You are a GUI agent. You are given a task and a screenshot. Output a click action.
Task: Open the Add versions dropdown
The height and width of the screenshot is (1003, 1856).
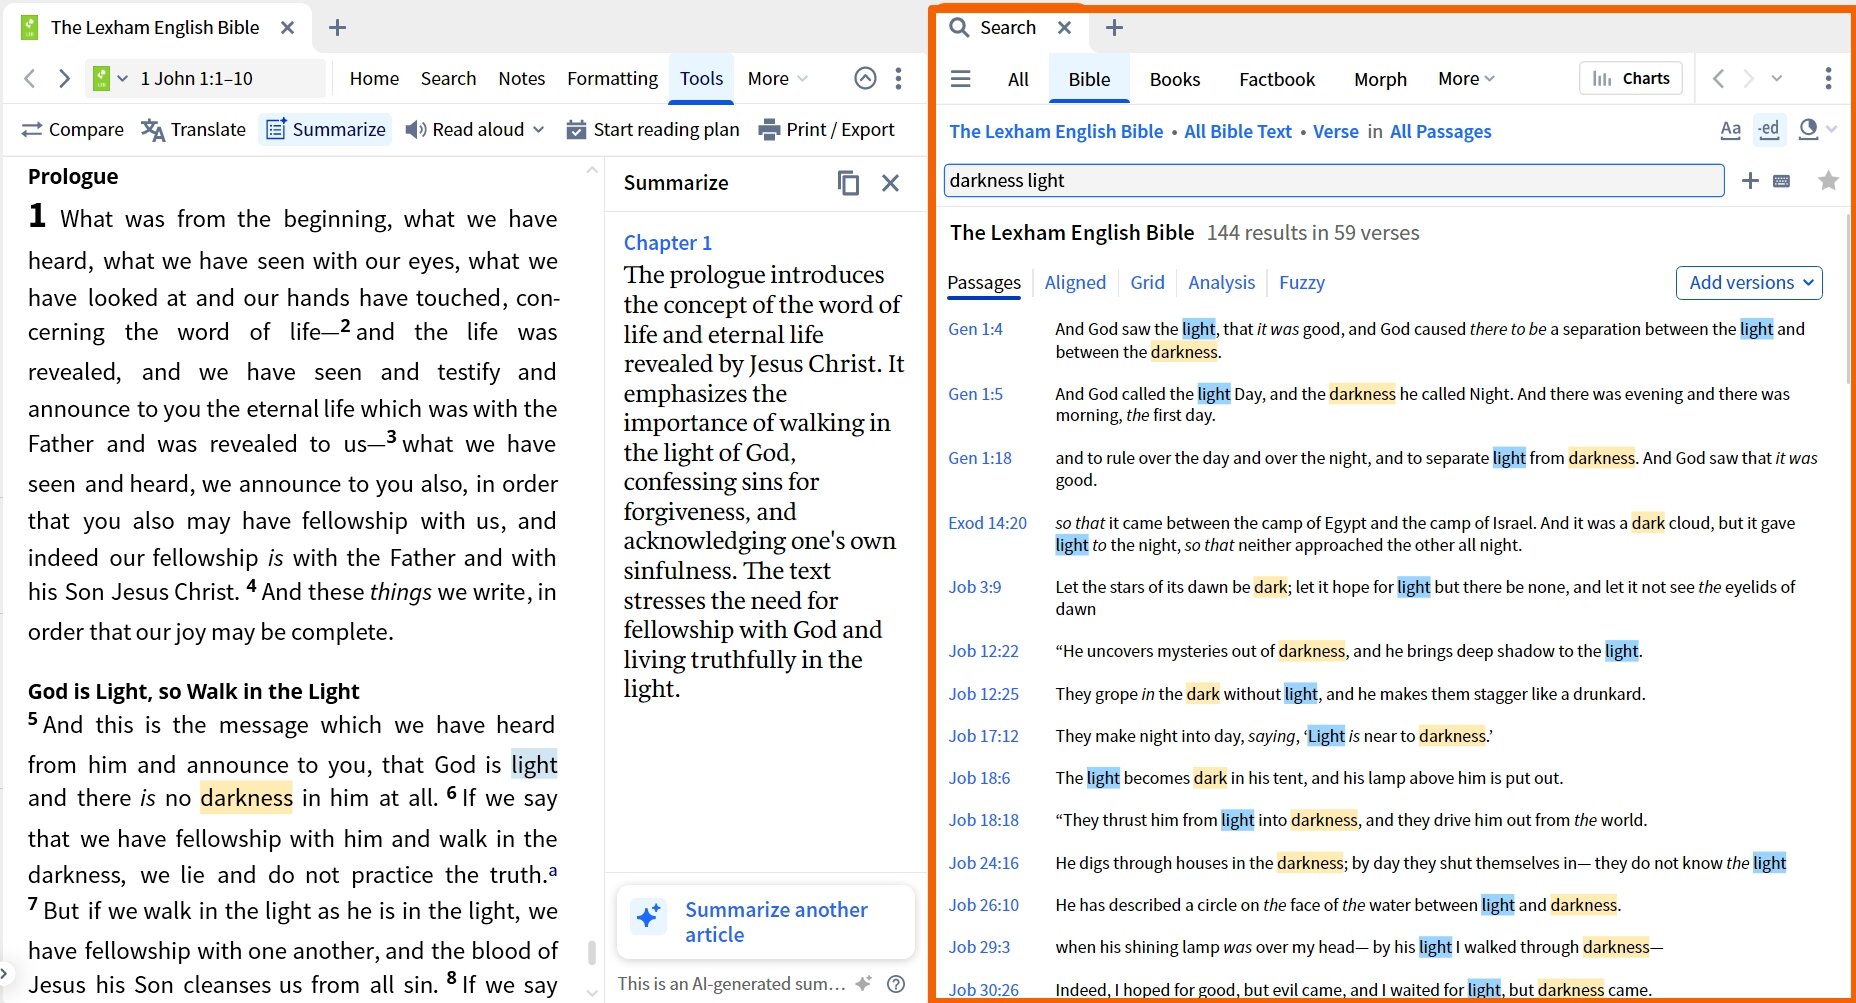[1749, 282]
